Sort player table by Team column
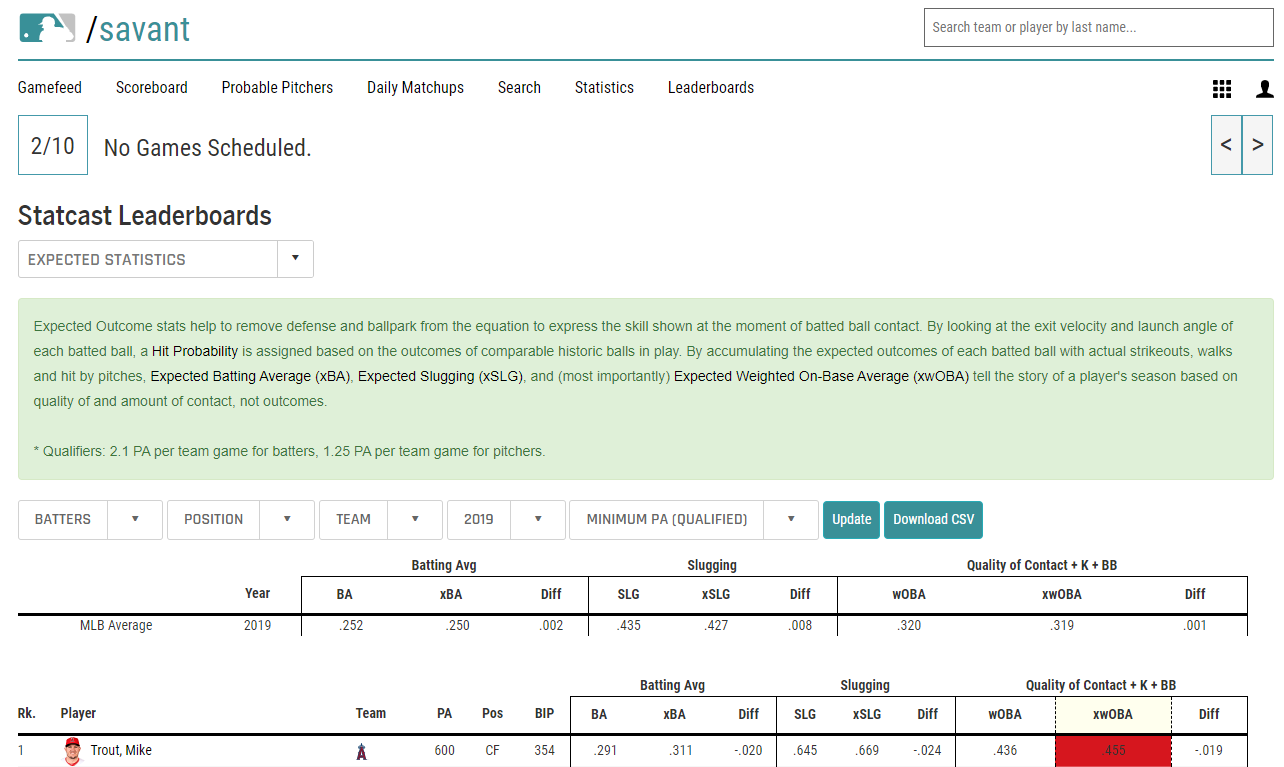This screenshot has width=1284, height=767. tap(370, 714)
